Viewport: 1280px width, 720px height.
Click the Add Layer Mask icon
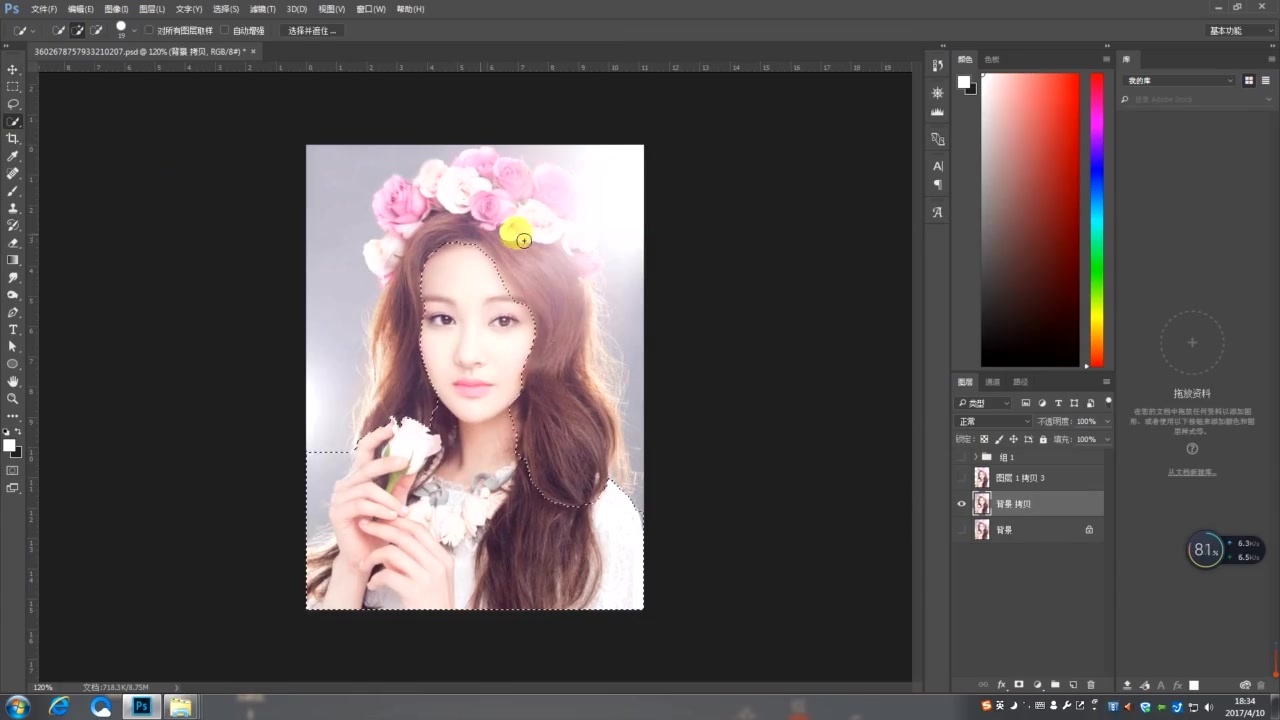1019,685
